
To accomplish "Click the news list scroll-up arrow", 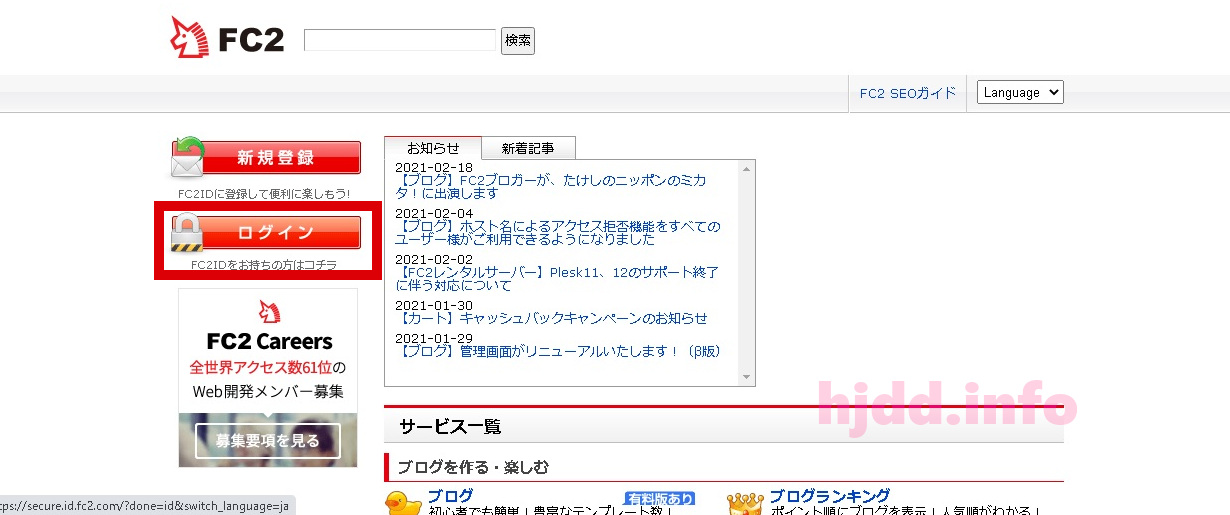I will (x=746, y=169).
